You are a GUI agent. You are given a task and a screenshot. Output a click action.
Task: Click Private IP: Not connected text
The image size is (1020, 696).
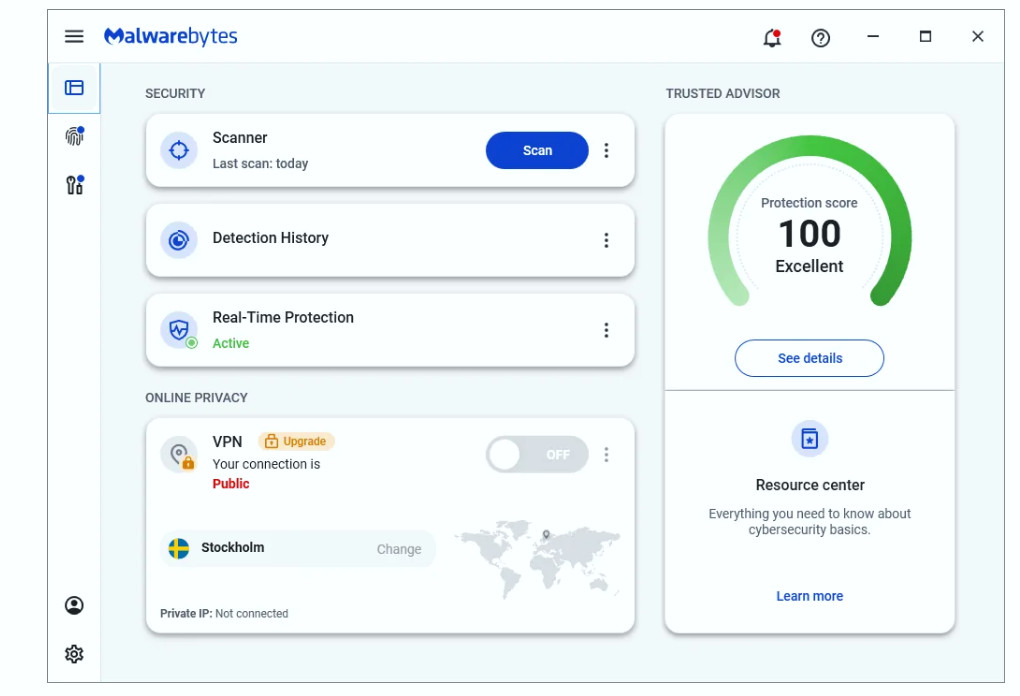tap(224, 613)
